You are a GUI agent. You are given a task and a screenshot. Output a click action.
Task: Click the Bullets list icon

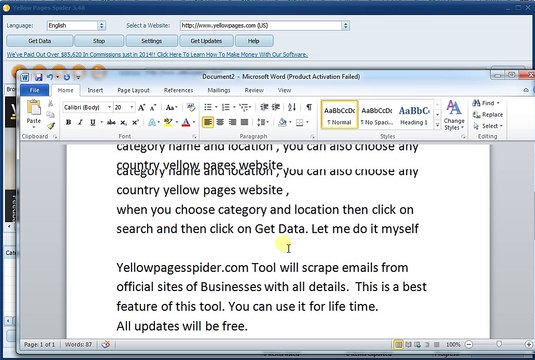coord(208,107)
